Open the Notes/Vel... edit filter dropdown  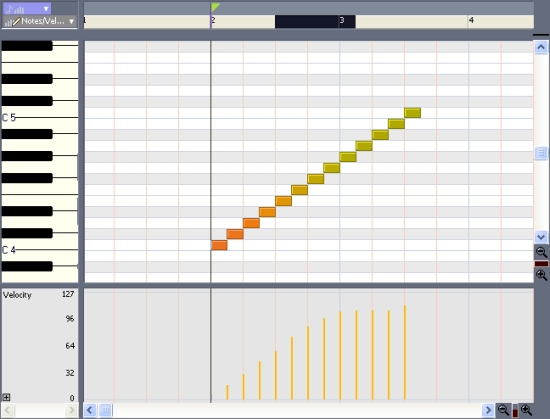40,21
